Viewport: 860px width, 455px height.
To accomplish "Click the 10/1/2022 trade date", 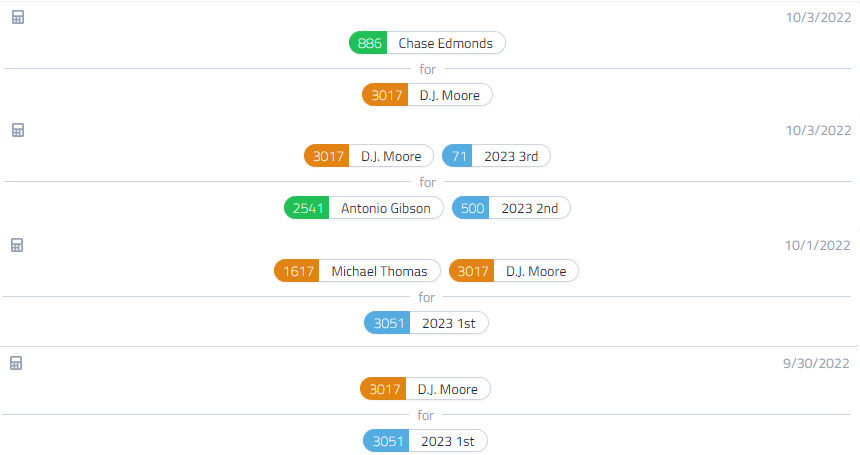I will point(817,246).
